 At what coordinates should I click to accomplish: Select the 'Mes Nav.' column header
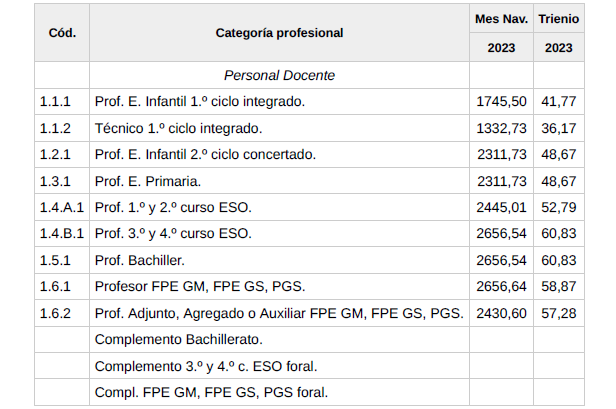pos(501,19)
